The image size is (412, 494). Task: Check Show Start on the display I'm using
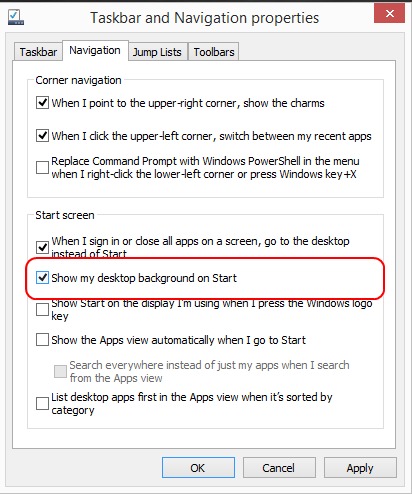pyautogui.click(x=42, y=309)
